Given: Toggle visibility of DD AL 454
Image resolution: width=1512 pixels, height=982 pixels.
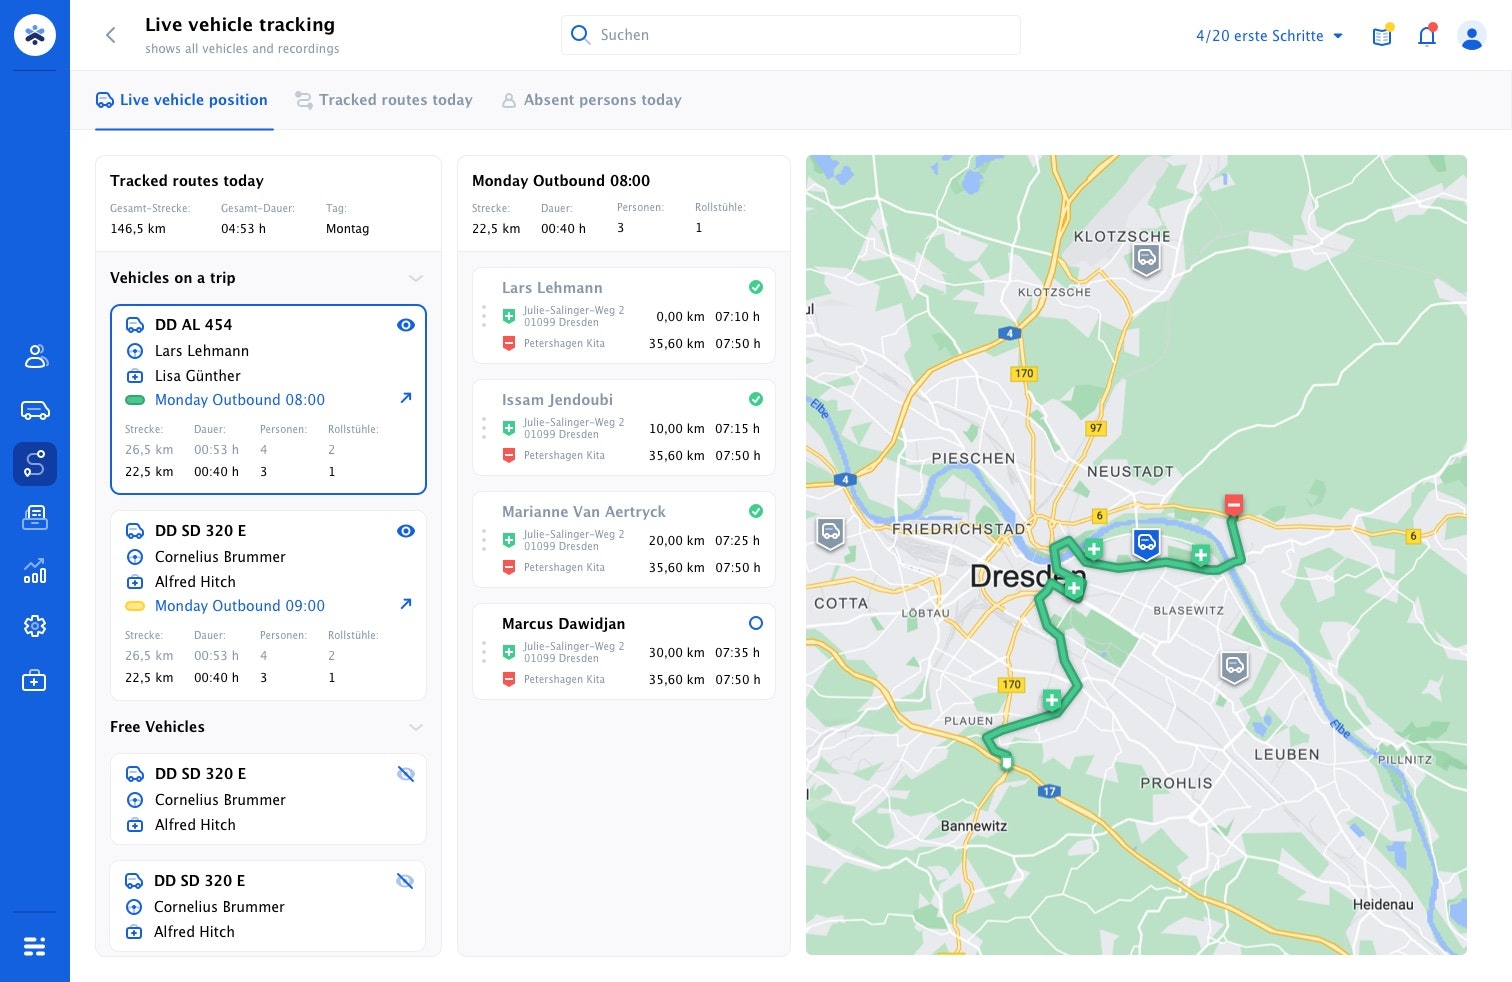Looking at the screenshot, I should point(406,325).
